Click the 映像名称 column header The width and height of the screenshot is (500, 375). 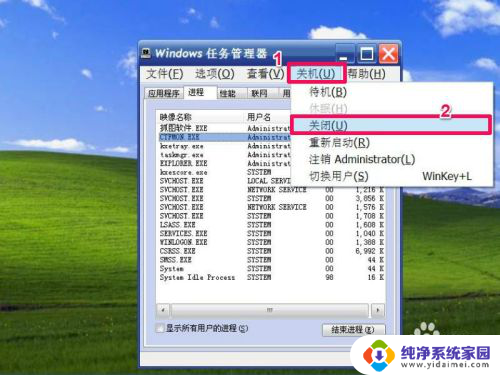click(x=200, y=117)
